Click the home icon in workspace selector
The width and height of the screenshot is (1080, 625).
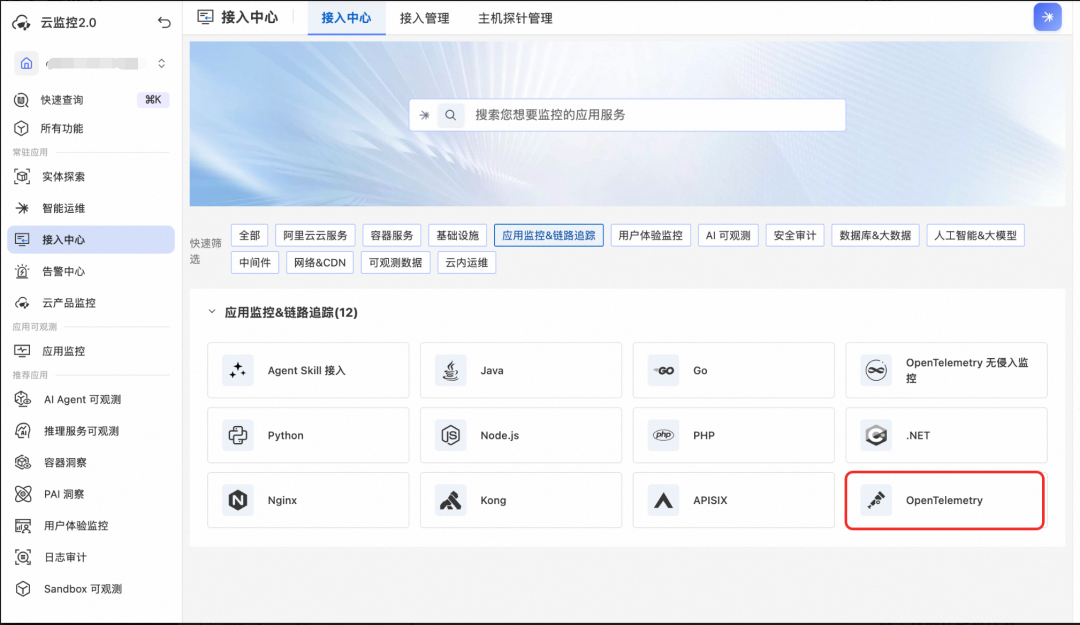pos(26,63)
